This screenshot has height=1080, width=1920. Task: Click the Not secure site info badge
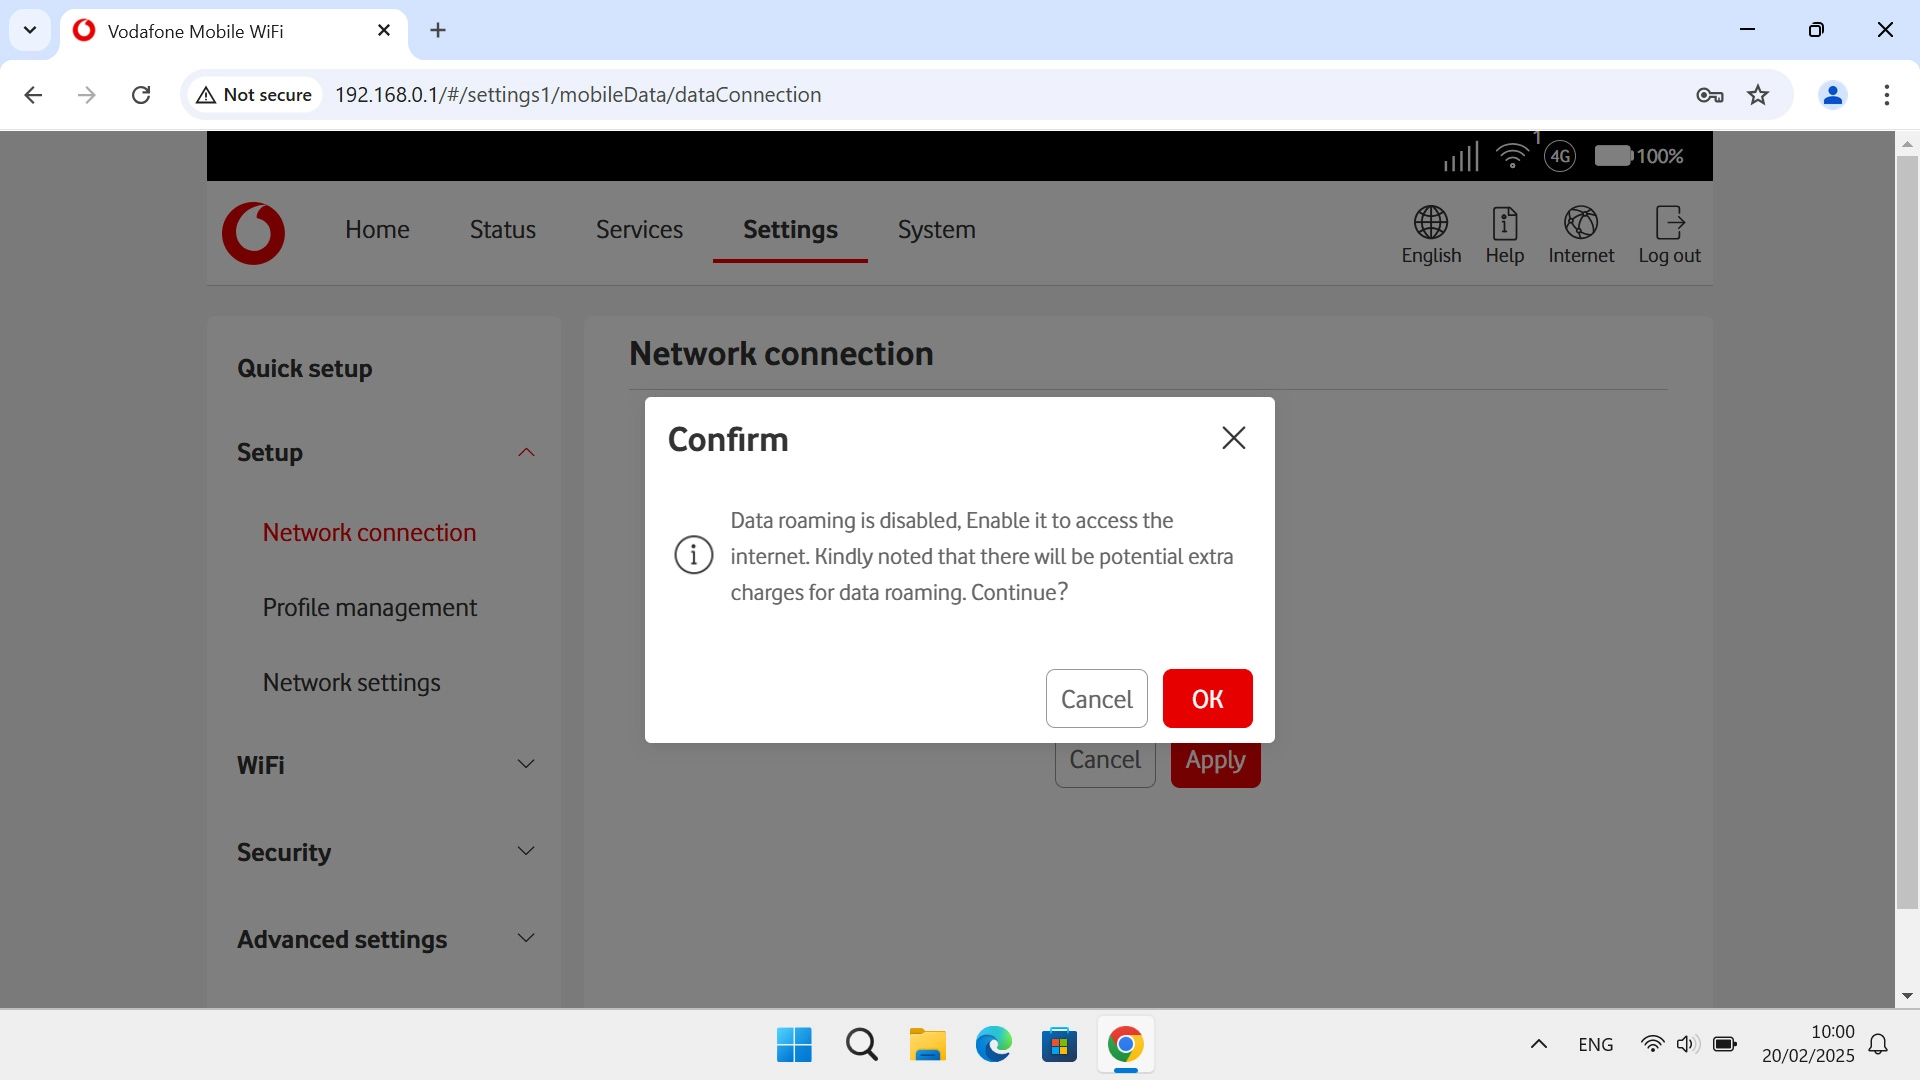point(255,95)
